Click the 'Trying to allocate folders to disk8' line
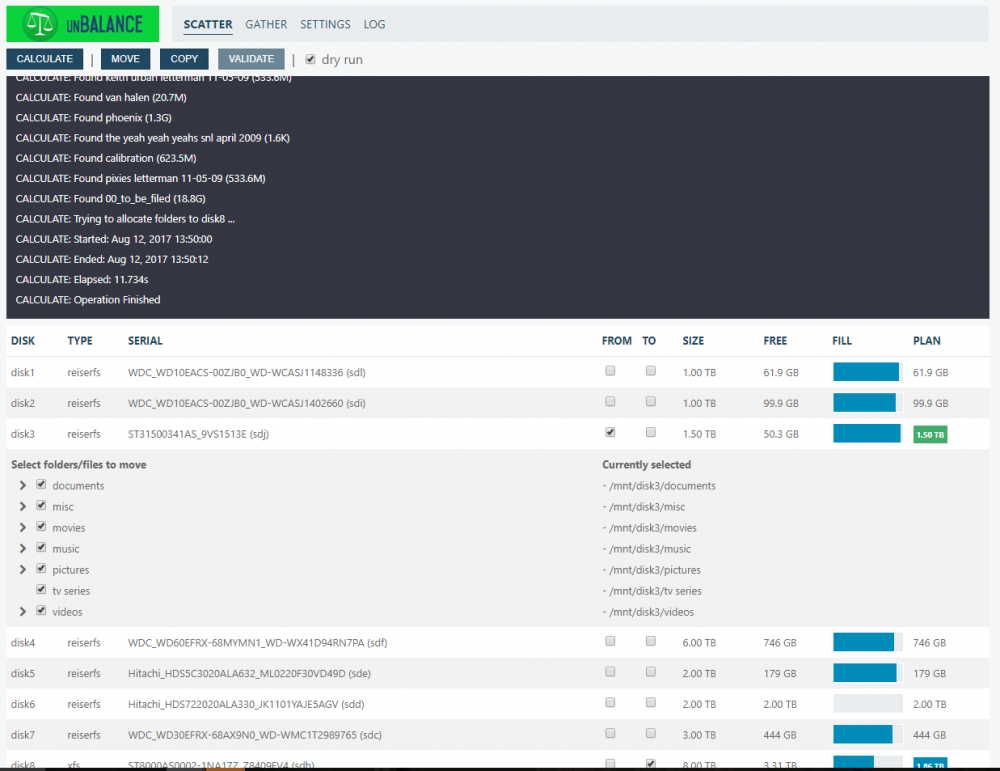The height and width of the screenshot is (771, 1000). pos(125,219)
